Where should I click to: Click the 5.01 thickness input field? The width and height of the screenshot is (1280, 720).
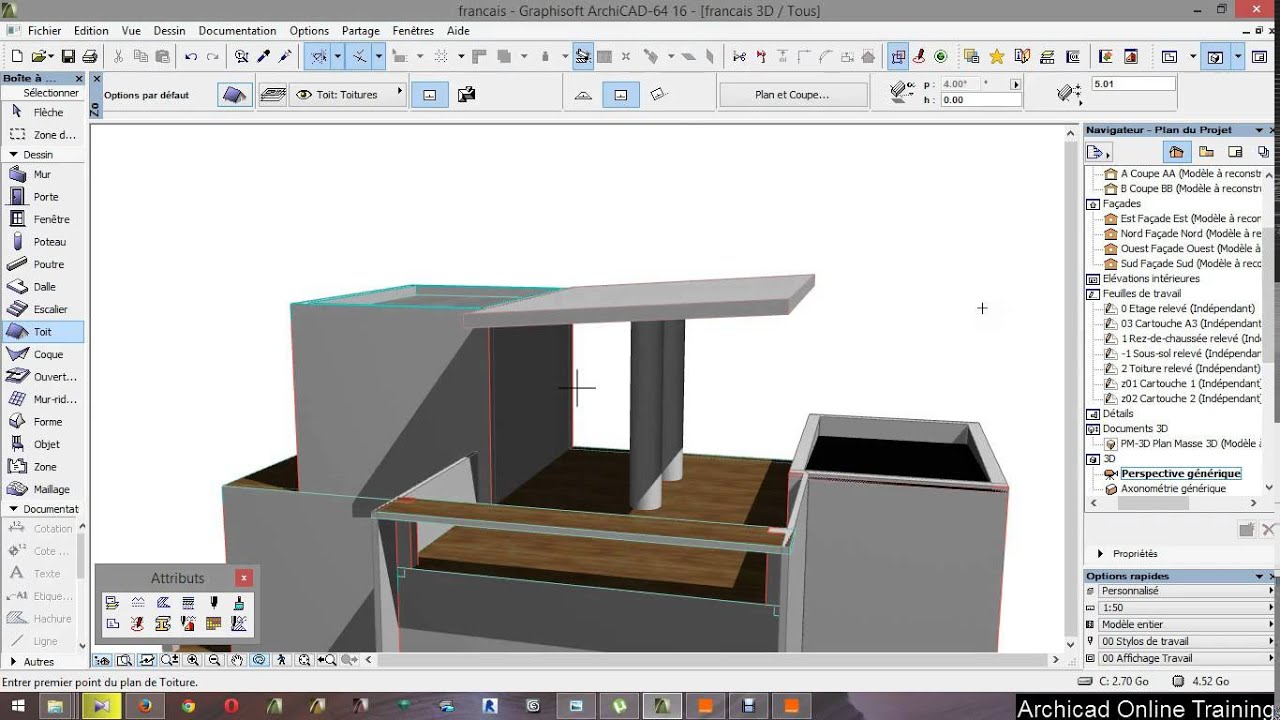click(1133, 85)
